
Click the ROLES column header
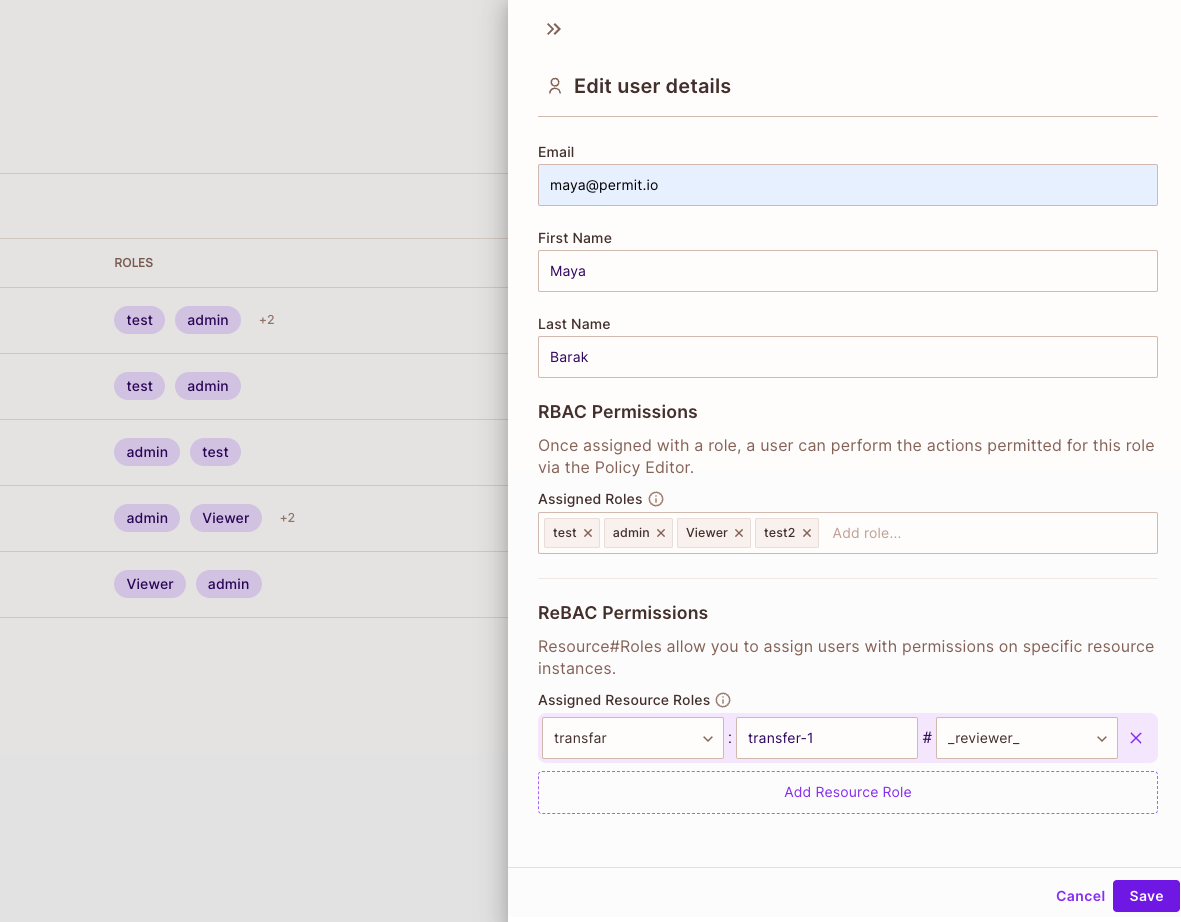point(133,262)
